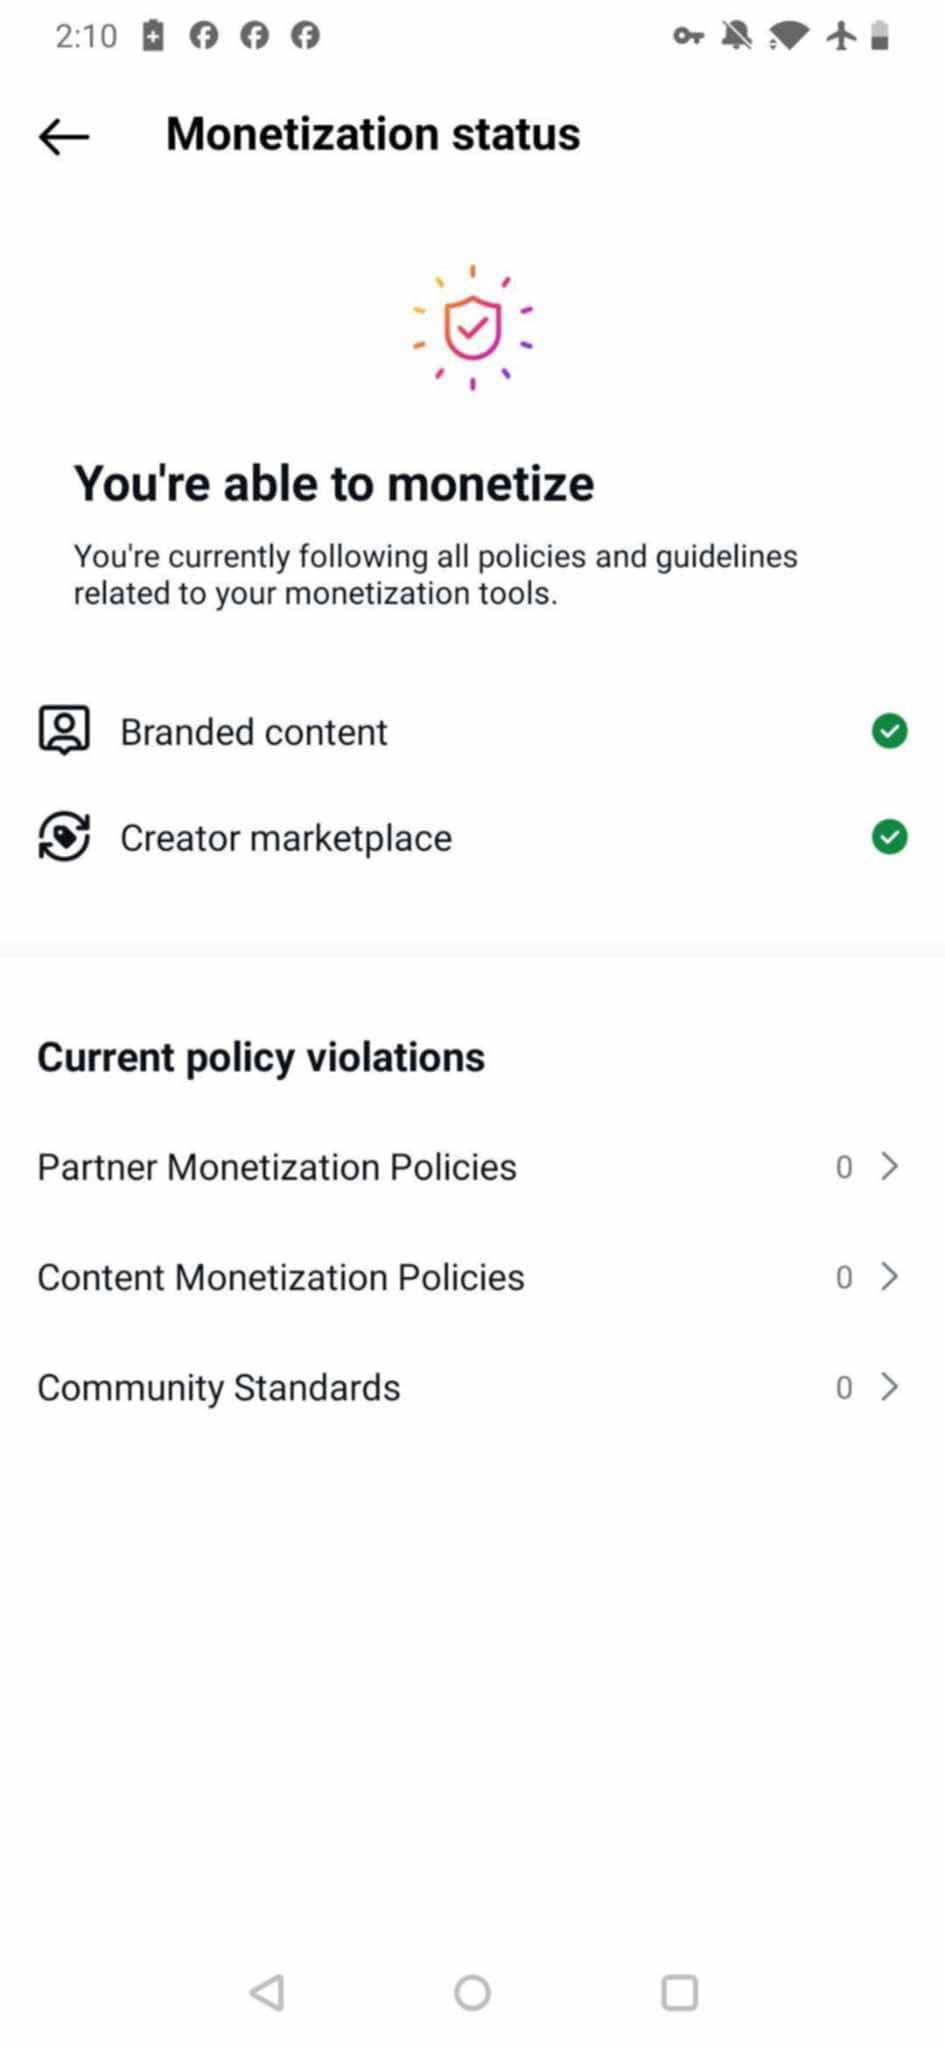Tap the green checkmark beside Creator marketplace

[889, 836]
